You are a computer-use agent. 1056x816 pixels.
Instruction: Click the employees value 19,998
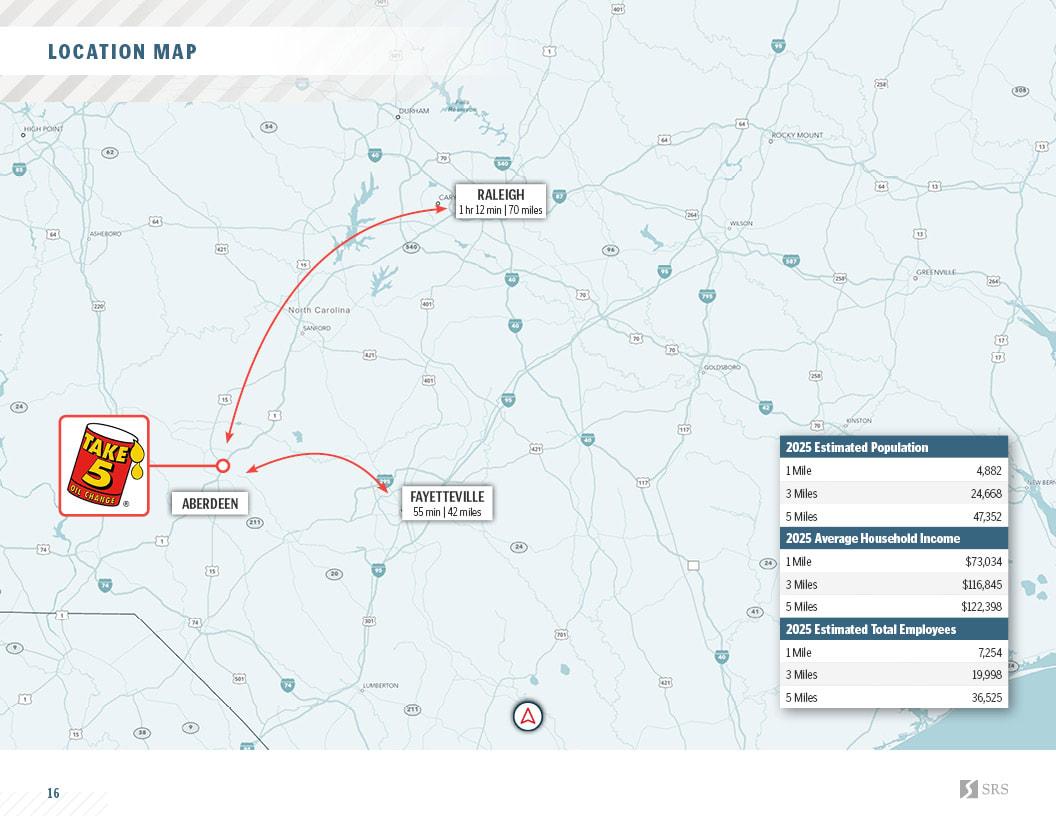click(987, 675)
